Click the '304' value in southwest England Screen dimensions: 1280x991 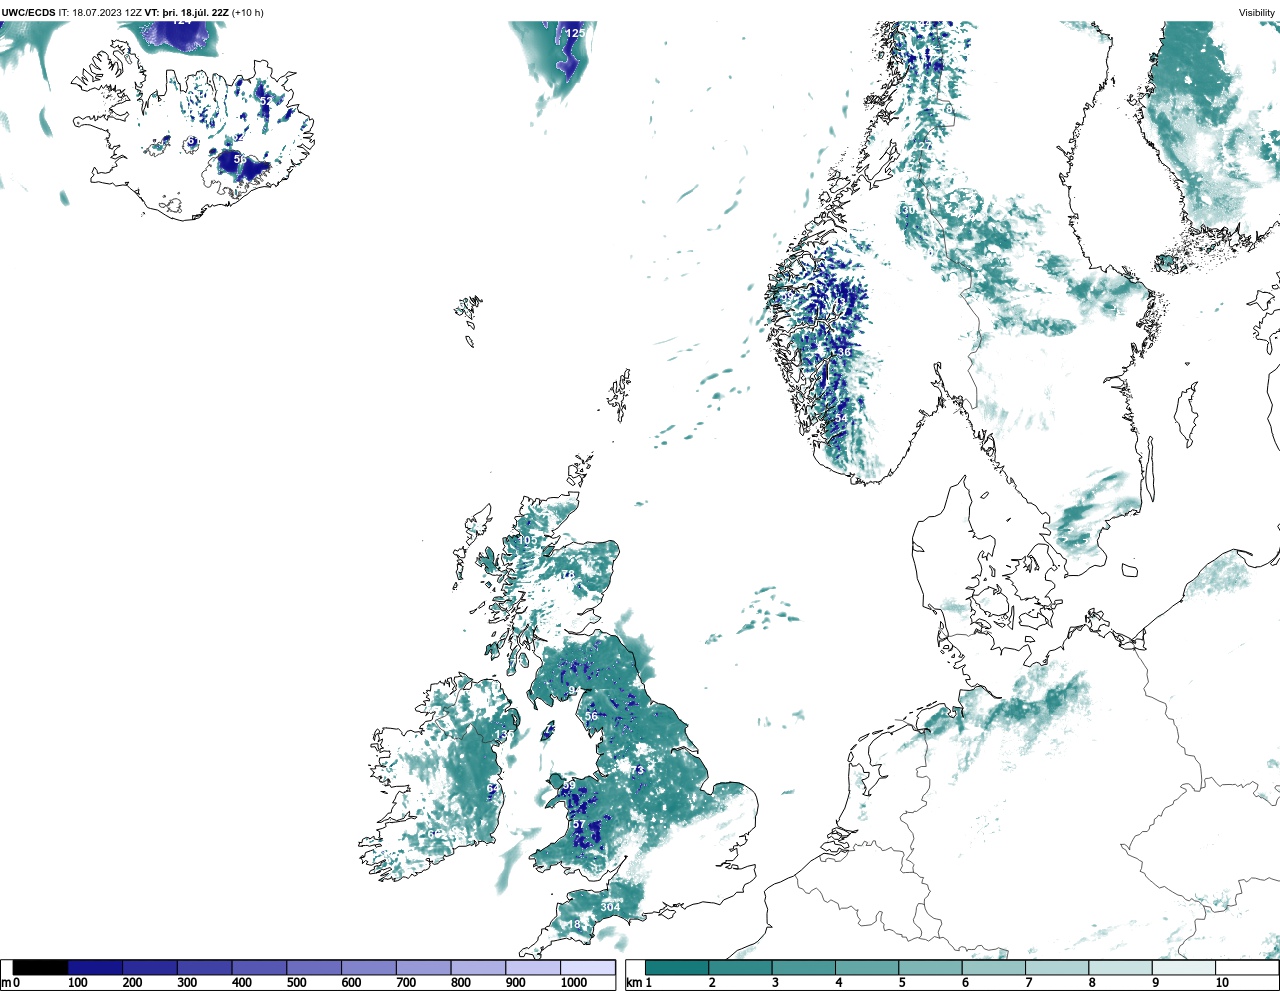pos(610,907)
